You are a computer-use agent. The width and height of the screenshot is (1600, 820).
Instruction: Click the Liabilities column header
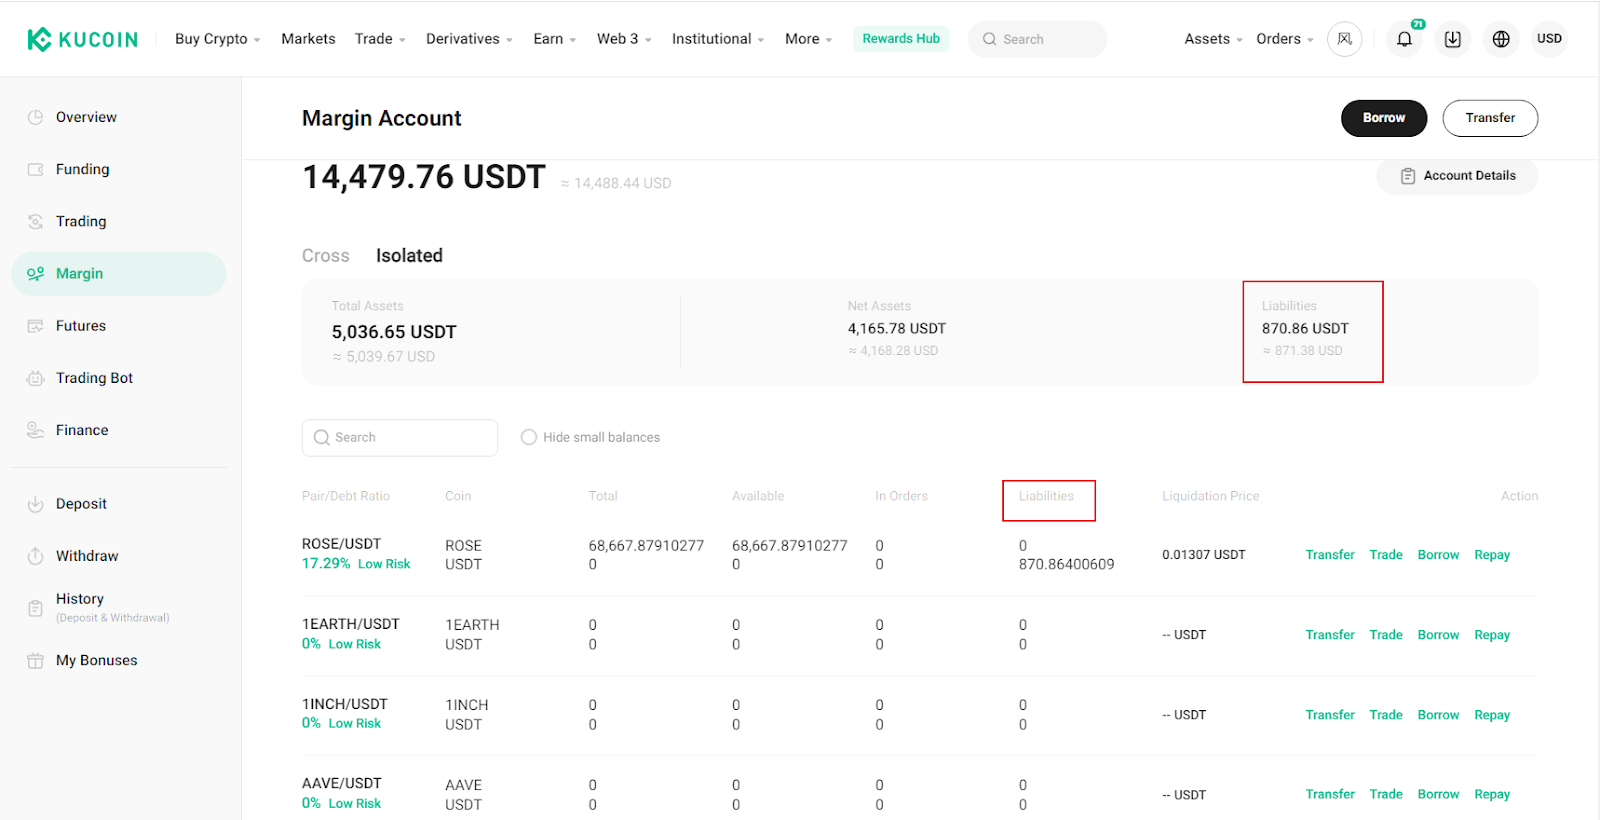[1046, 496]
